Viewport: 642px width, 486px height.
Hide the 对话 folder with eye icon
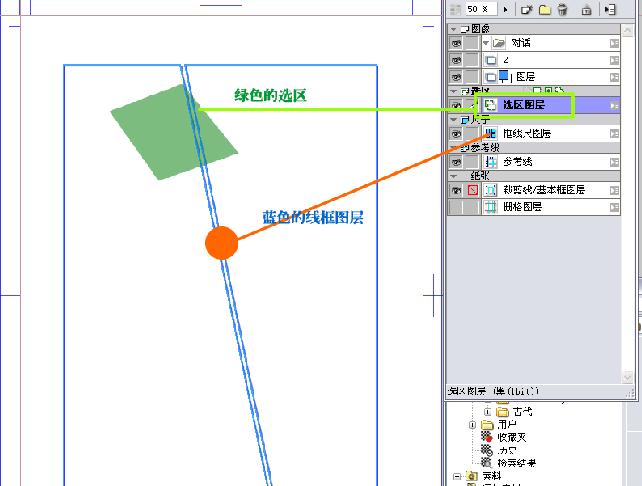point(456,43)
